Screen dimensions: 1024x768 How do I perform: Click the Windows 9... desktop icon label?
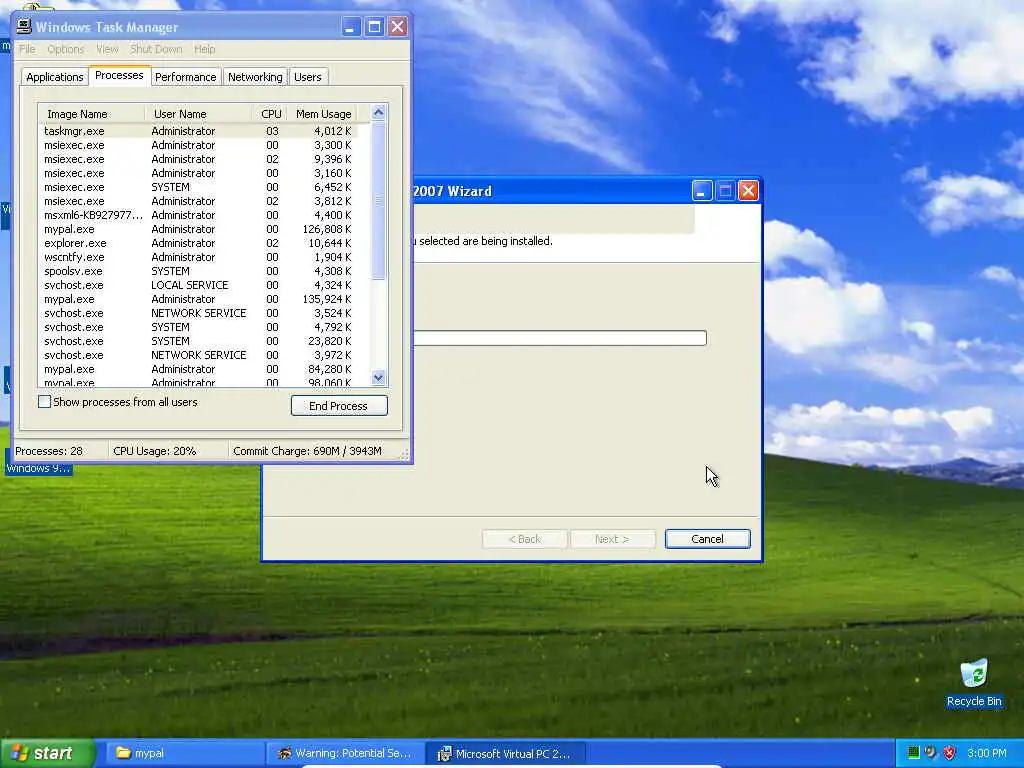tap(38, 468)
